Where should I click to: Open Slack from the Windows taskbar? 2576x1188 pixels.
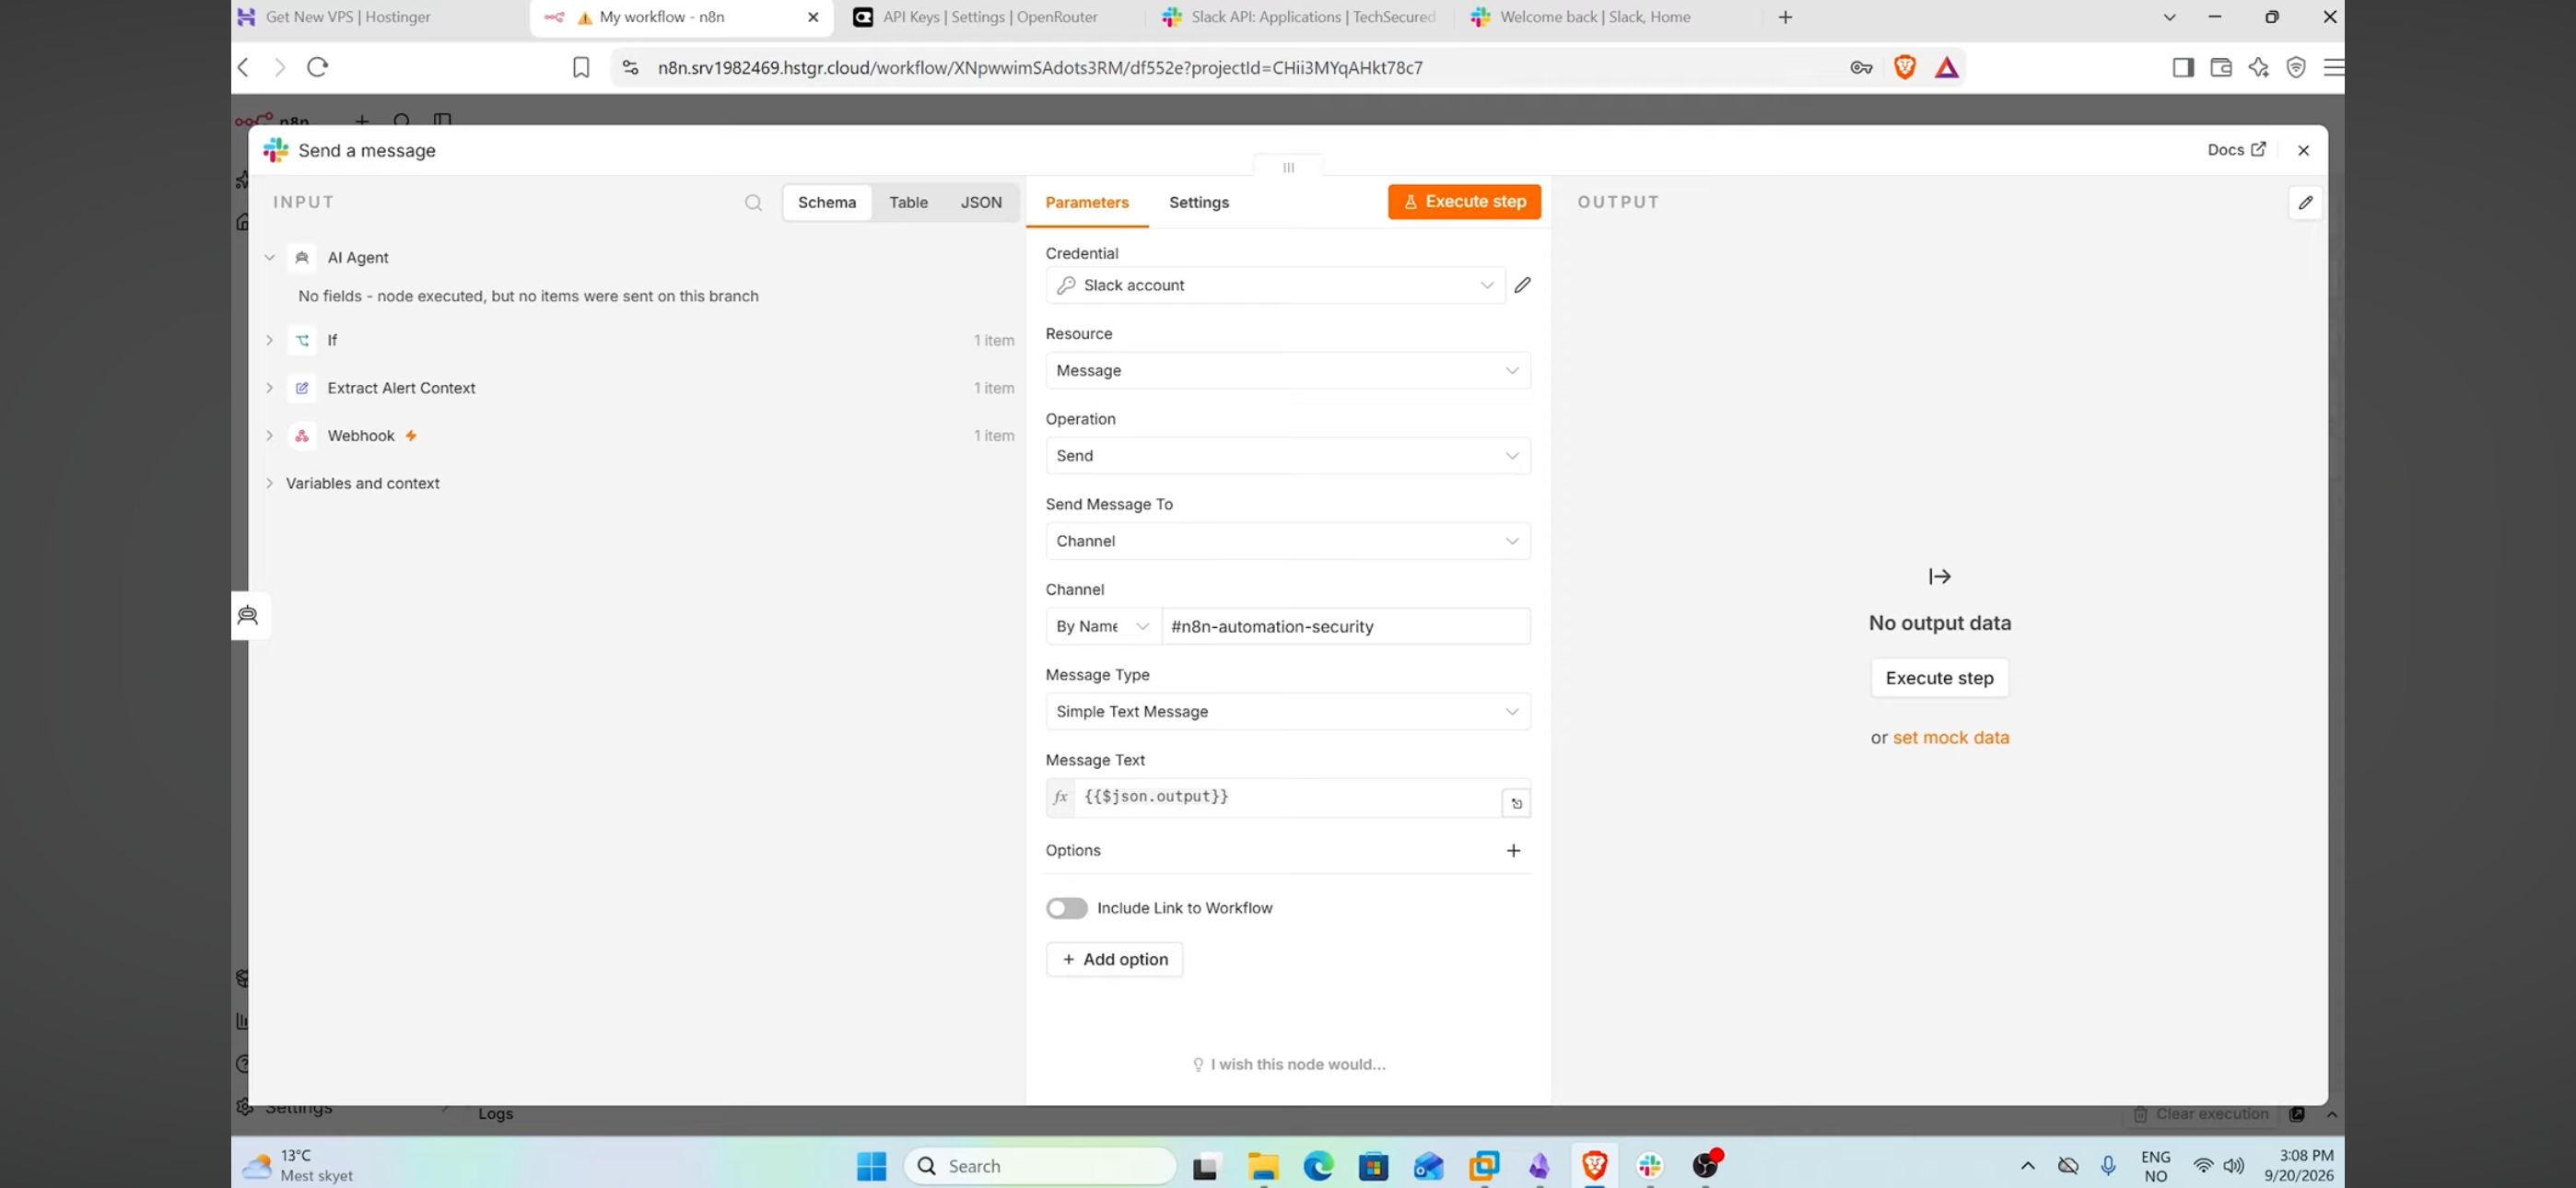1650,1165
